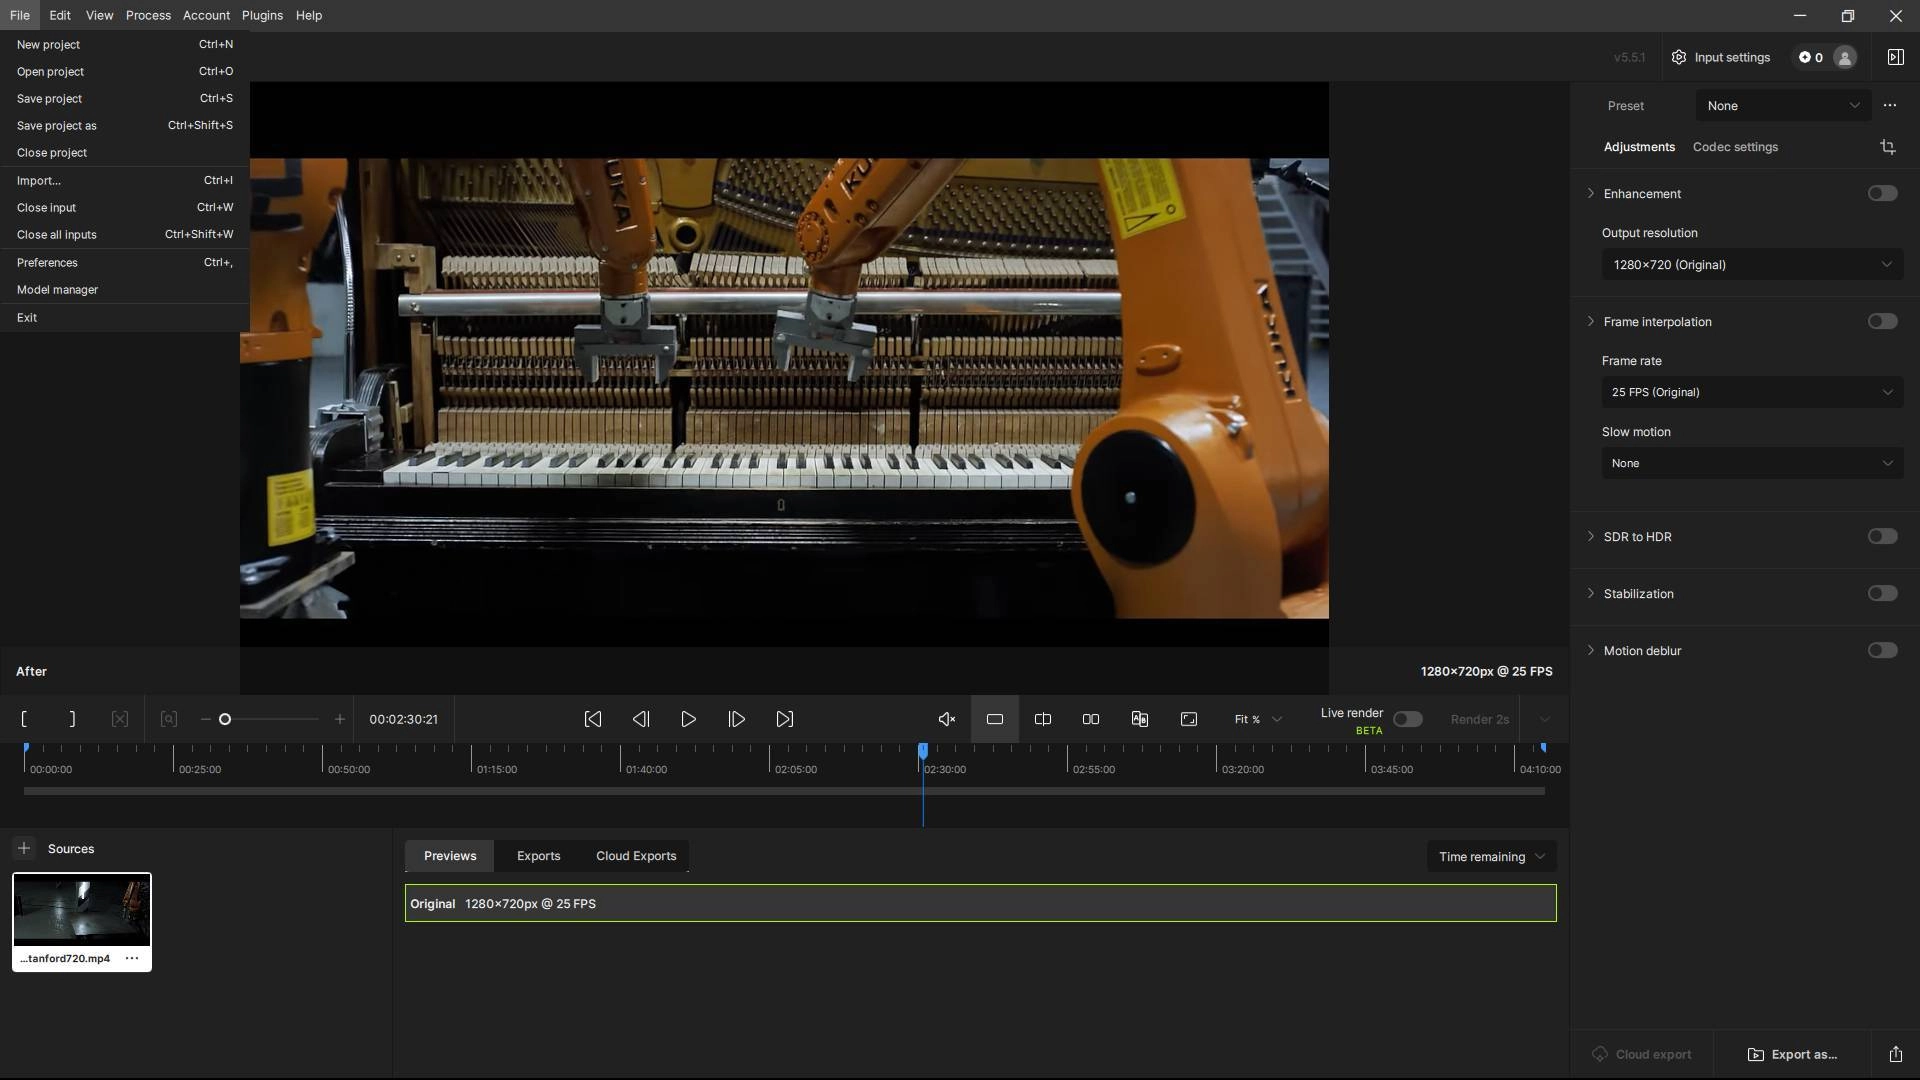Switch to Codec settings tab

point(1735,147)
